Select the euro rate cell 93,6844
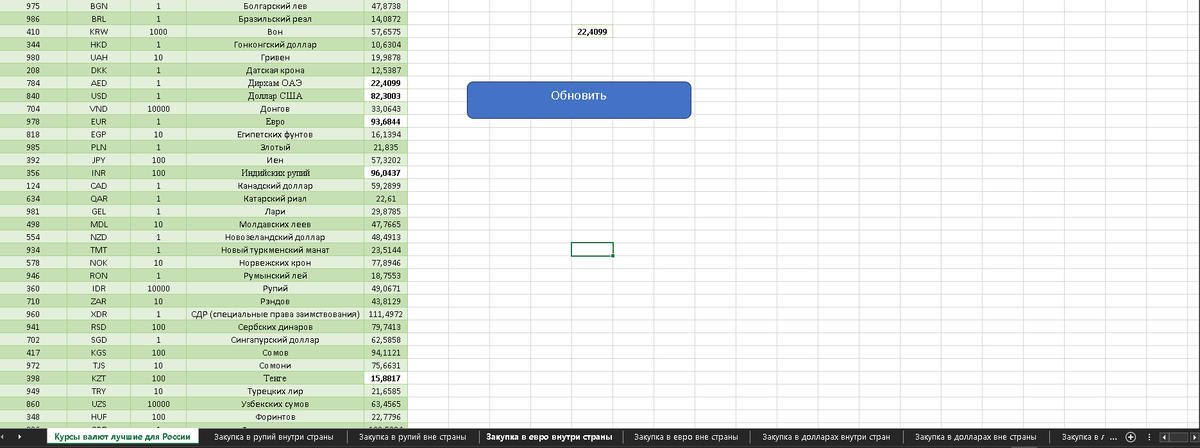This screenshot has height=448, width=1200. 385,121
